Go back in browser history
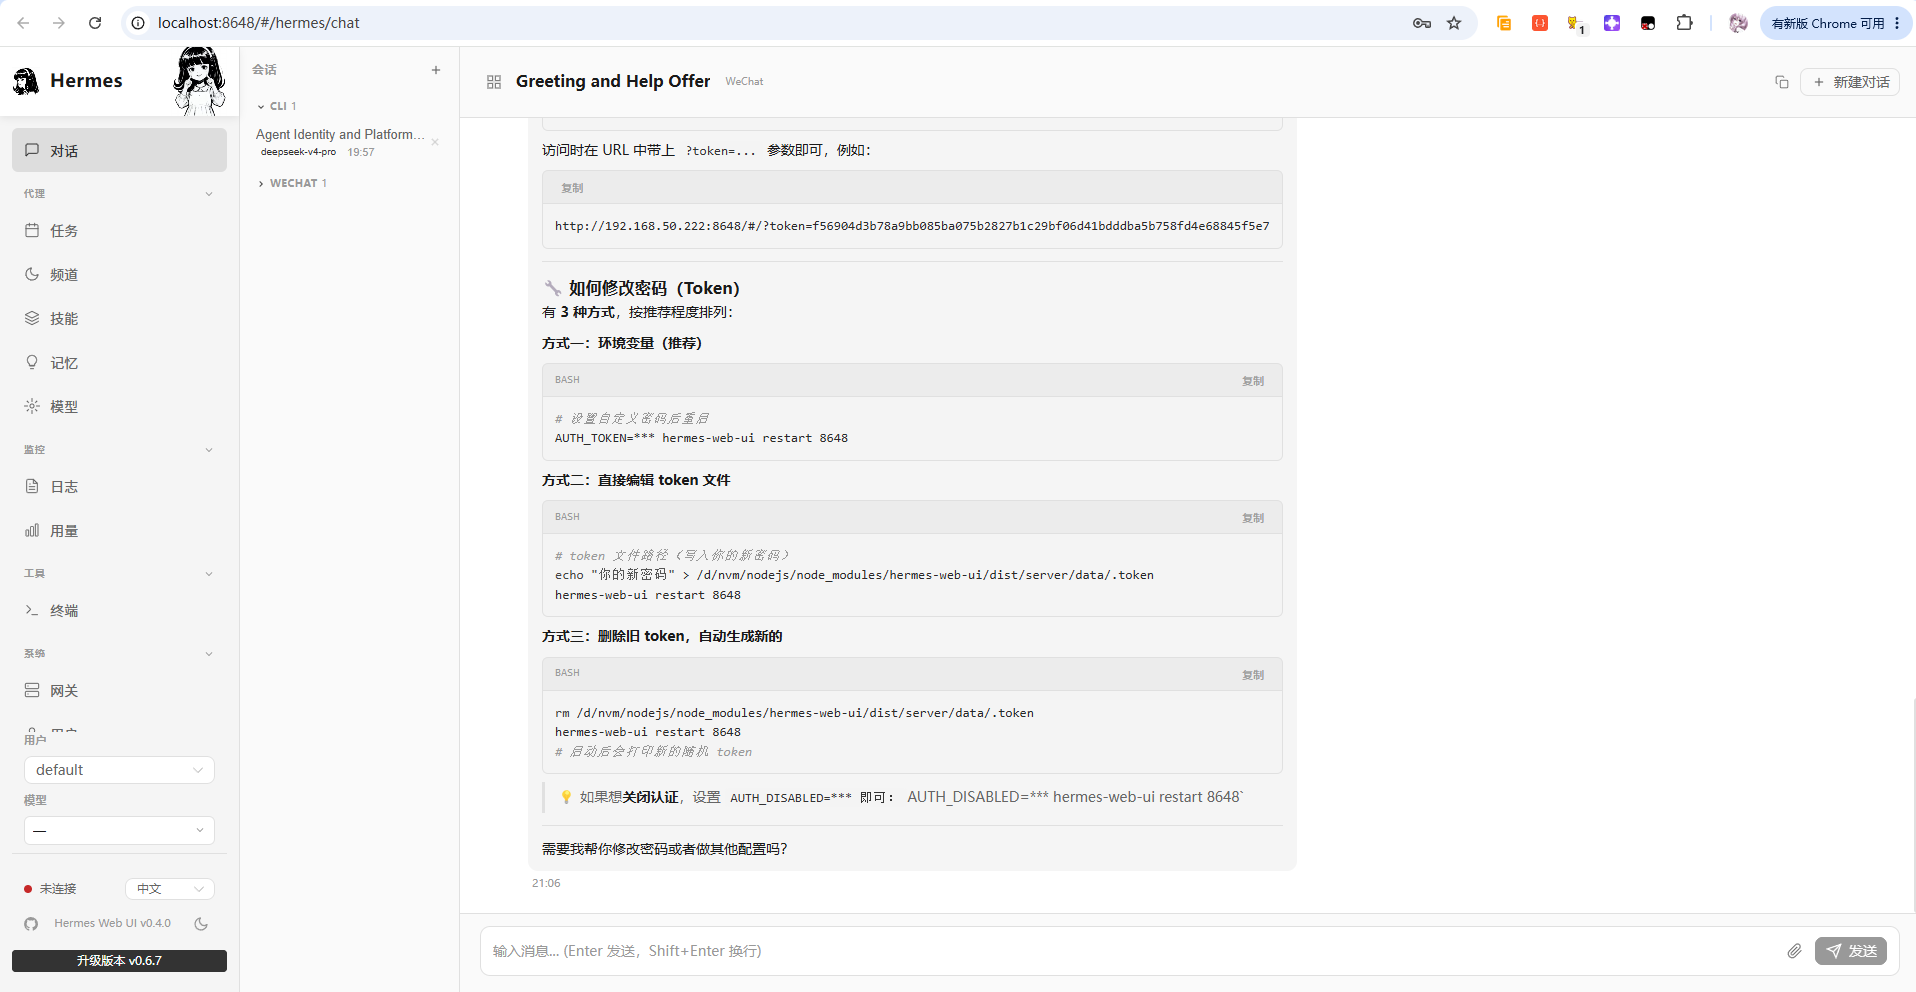Viewport: 1916px width, 992px height. 23,23
